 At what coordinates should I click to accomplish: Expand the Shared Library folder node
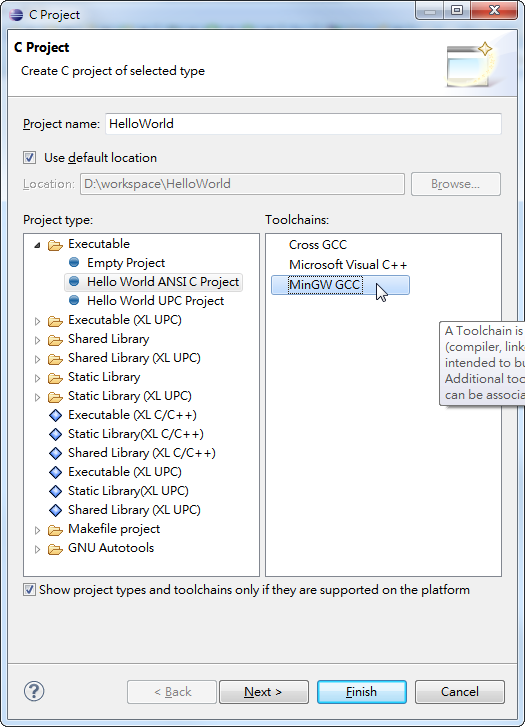[38, 340]
